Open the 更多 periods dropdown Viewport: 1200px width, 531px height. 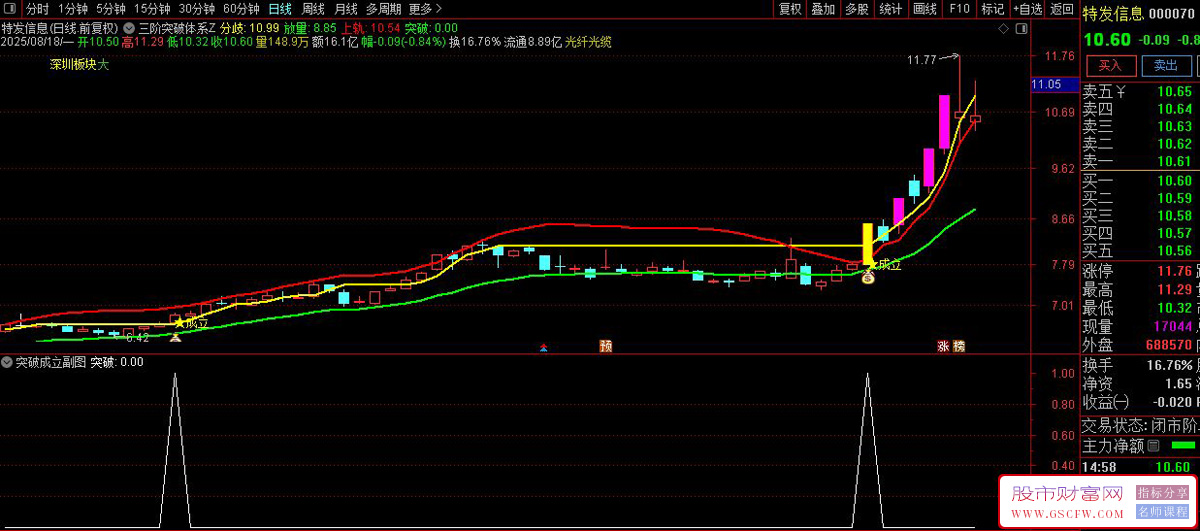pos(427,9)
